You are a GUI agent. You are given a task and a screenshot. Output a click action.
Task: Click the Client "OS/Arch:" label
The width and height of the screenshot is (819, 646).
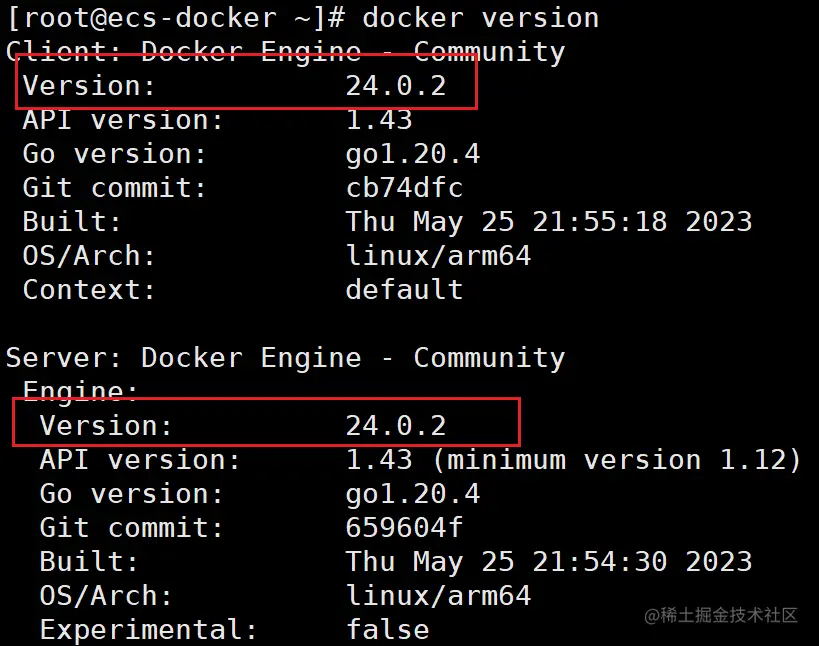coord(89,256)
